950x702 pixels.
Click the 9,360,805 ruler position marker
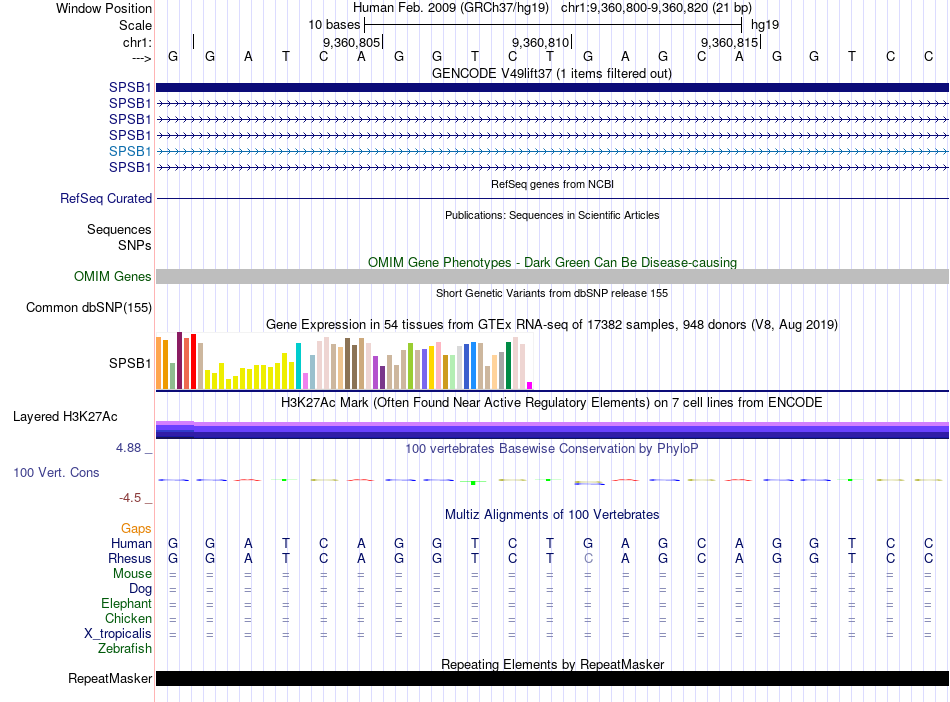point(351,42)
